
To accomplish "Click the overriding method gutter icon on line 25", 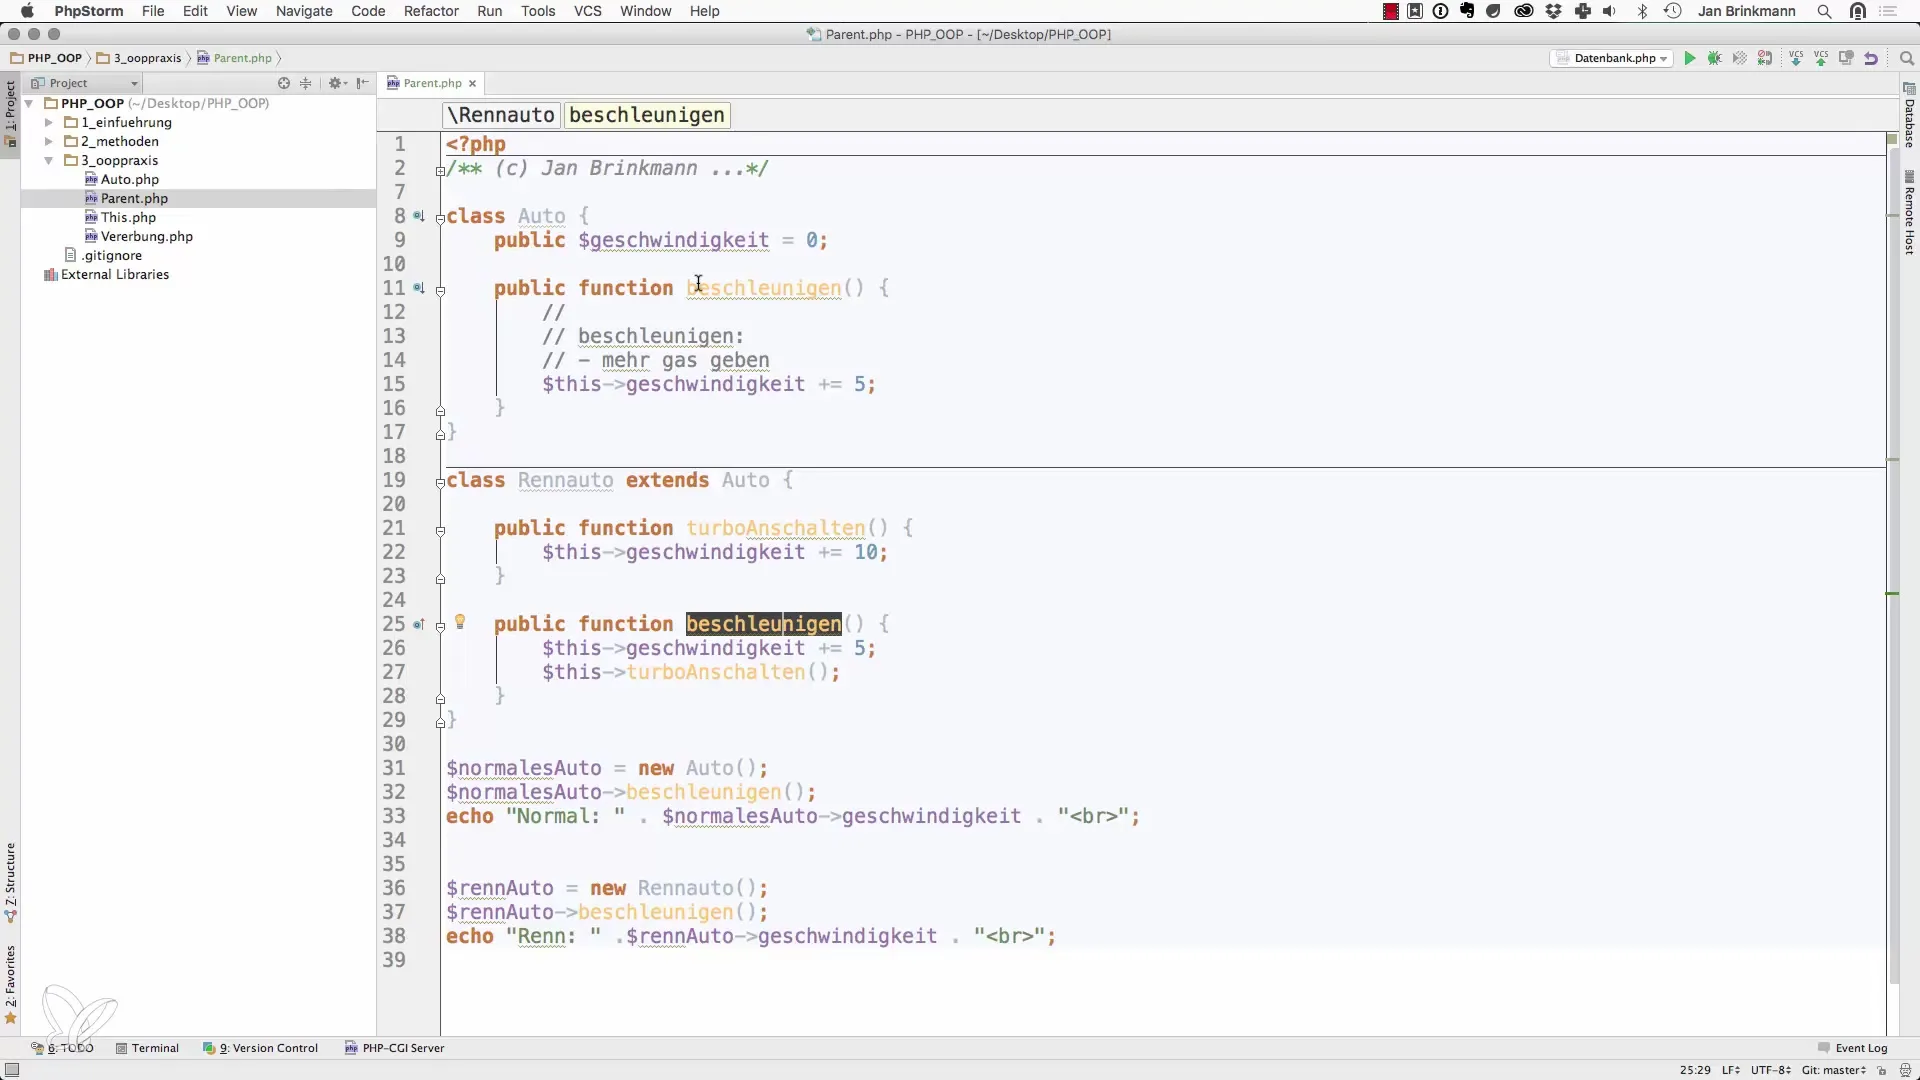I will 419,624.
